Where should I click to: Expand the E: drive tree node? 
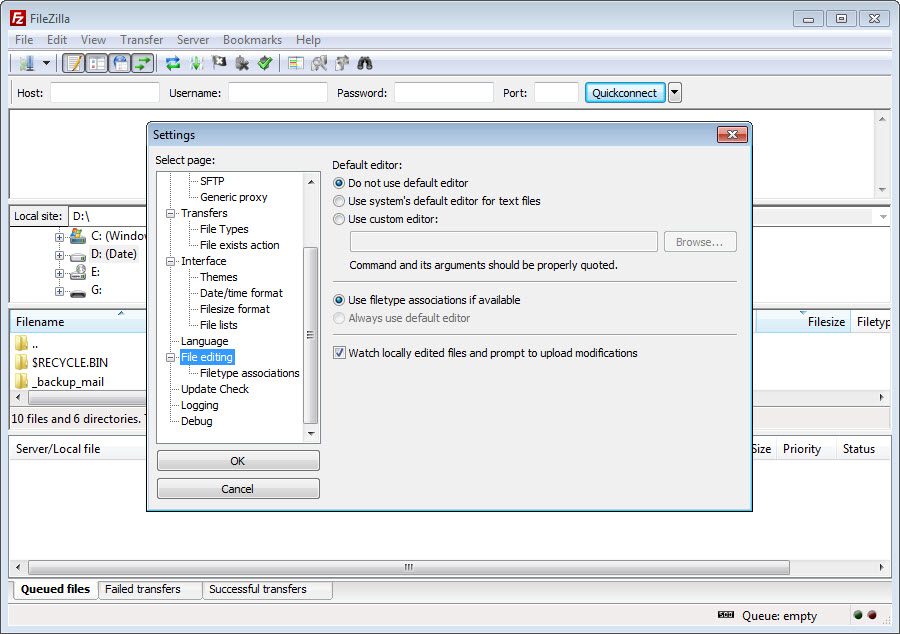pos(59,273)
